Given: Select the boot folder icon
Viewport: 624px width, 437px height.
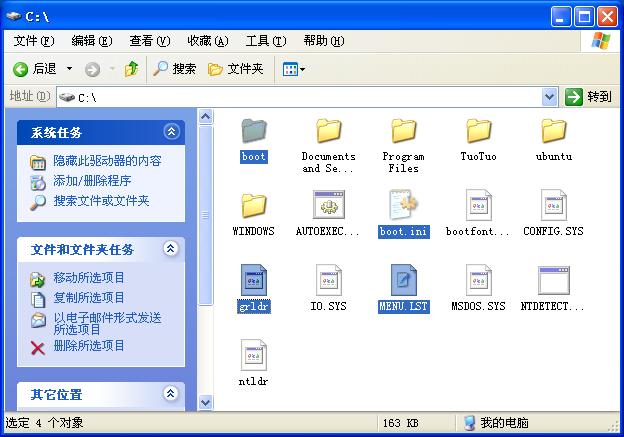Looking at the screenshot, I should pos(254,131).
